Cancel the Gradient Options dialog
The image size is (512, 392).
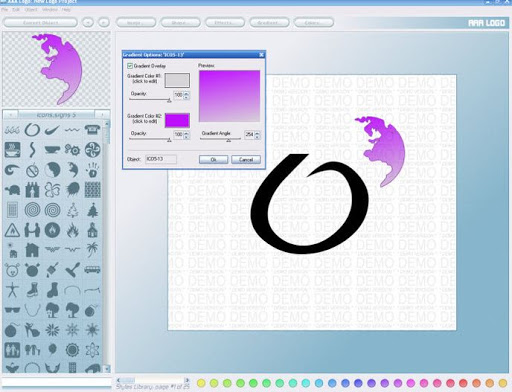pyautogui.click(x=246, y=160)
